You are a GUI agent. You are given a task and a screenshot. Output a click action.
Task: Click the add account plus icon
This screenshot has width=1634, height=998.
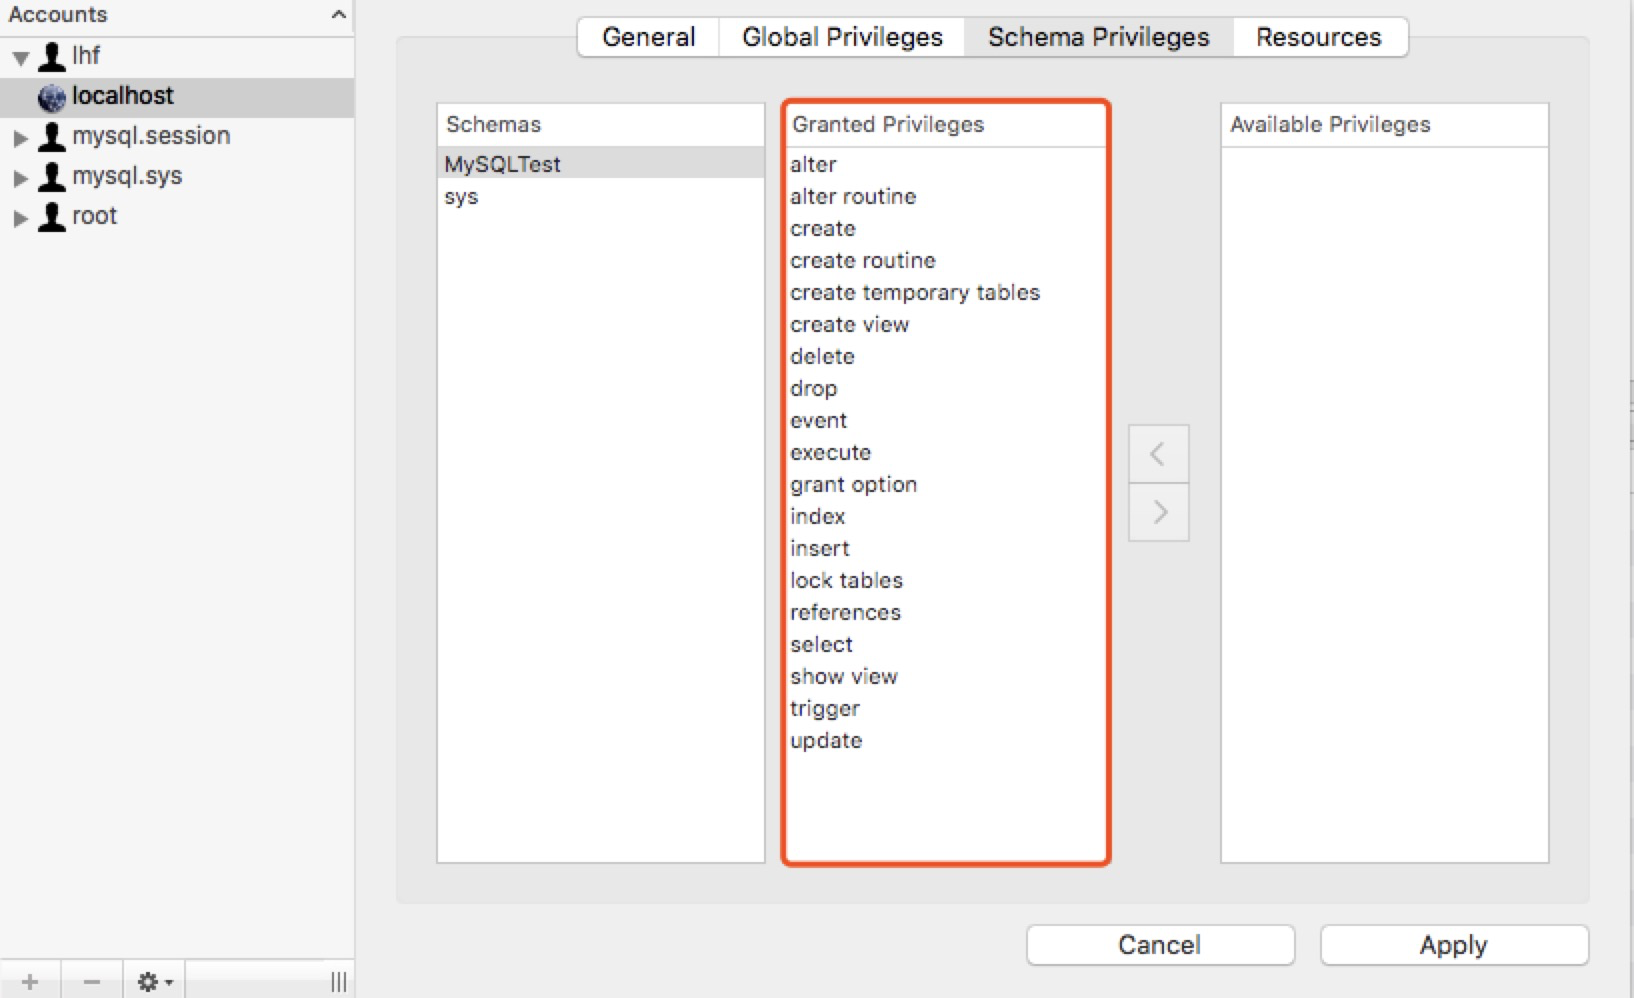(x=30, y=981)
